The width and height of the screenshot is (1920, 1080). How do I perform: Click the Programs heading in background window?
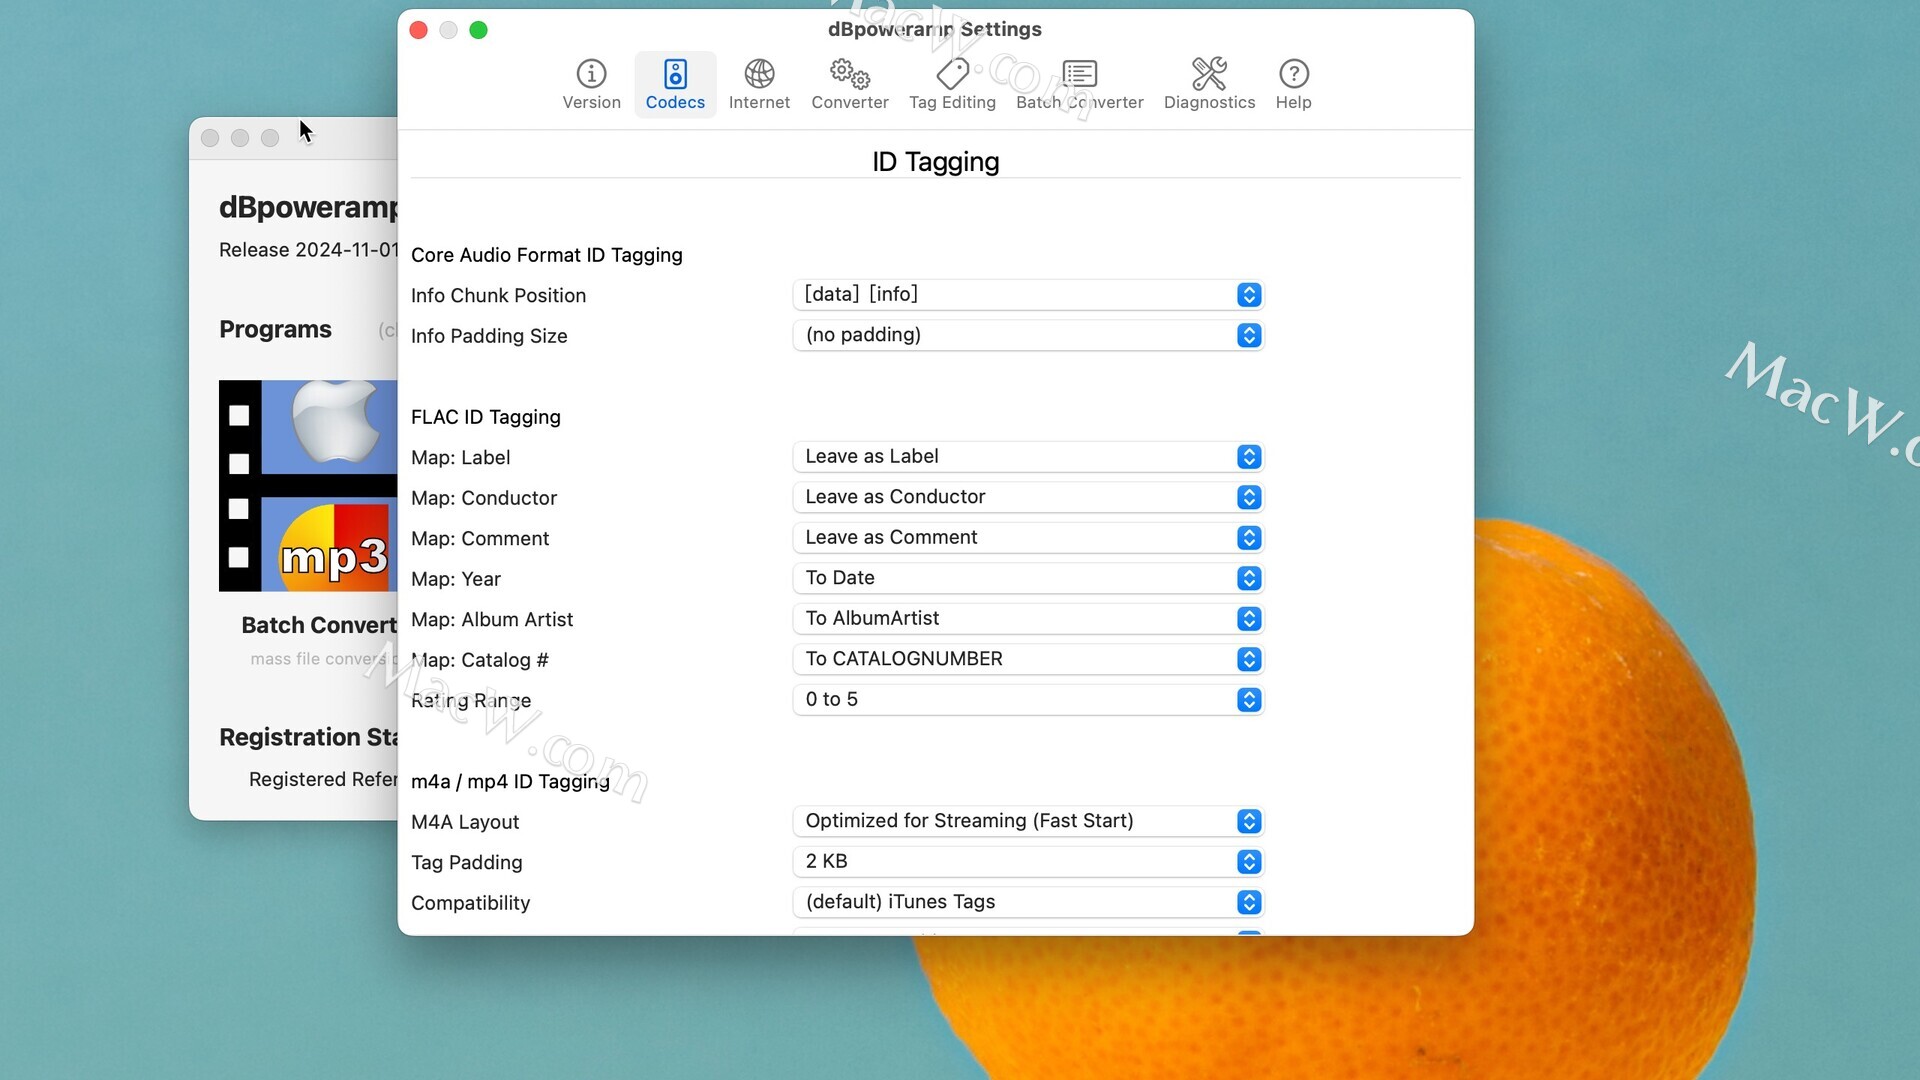pos(275,329)
